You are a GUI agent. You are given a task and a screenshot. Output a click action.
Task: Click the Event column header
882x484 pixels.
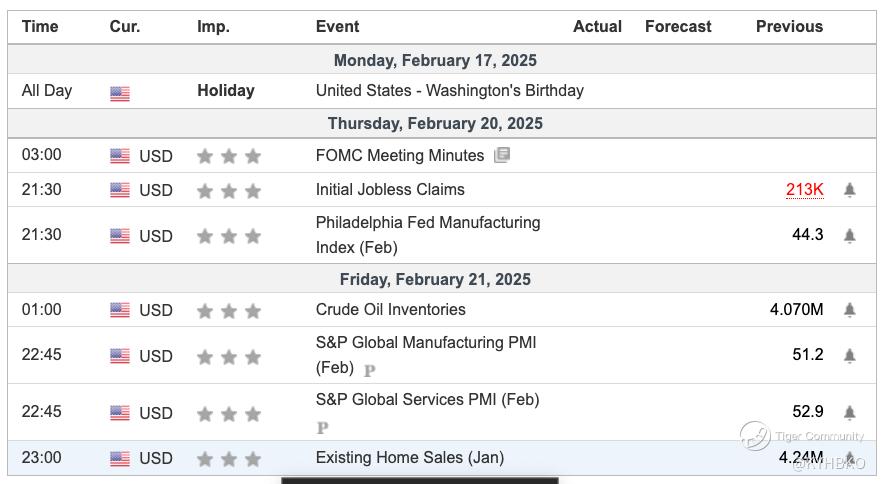click(337, 27)
